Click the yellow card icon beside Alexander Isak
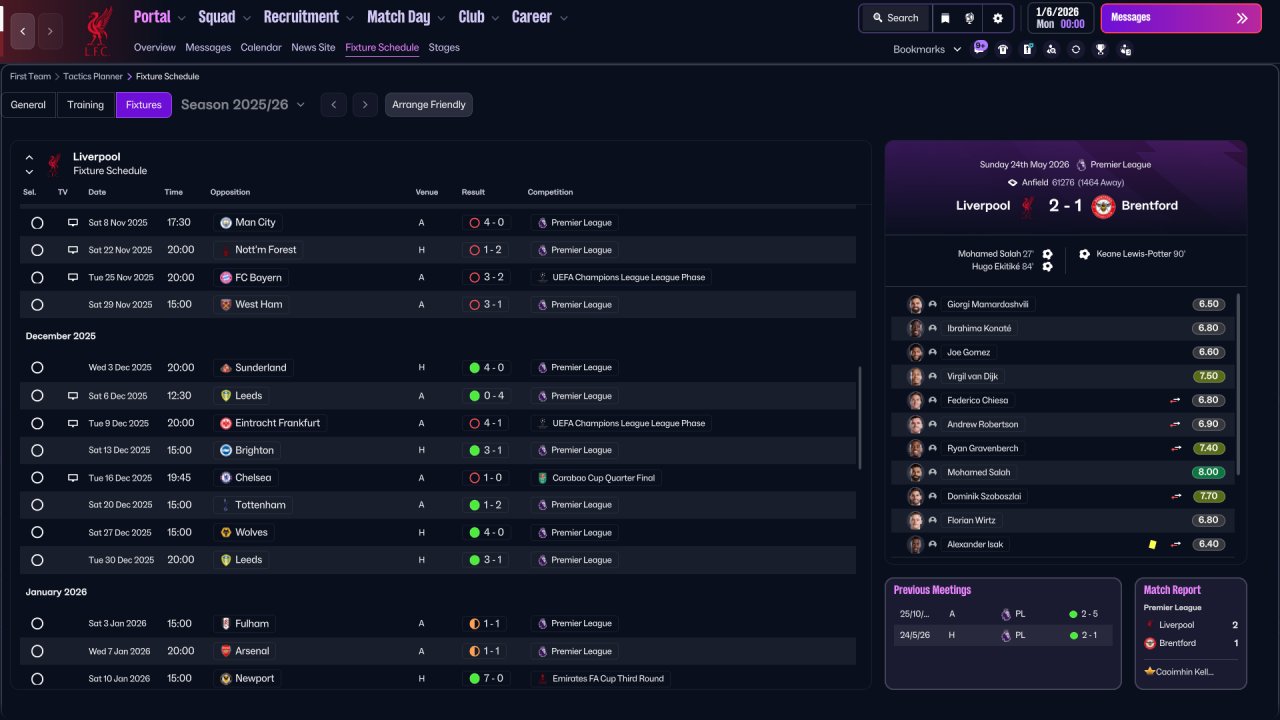The image size is (1280, 720). pos(1153,545)
